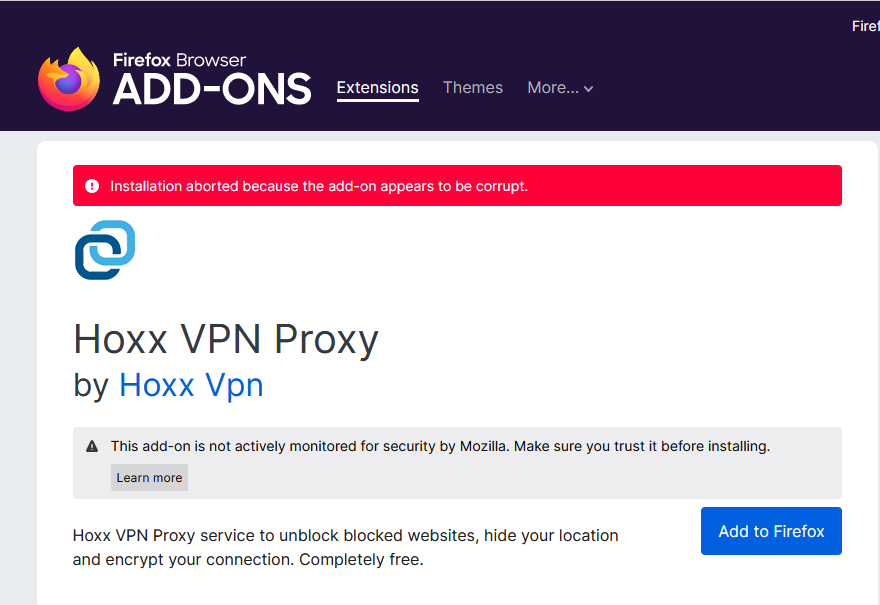This screenshot has width=880, height=605.
Task: Click the Add to Firefox button
Action: [x=771, y=531]
